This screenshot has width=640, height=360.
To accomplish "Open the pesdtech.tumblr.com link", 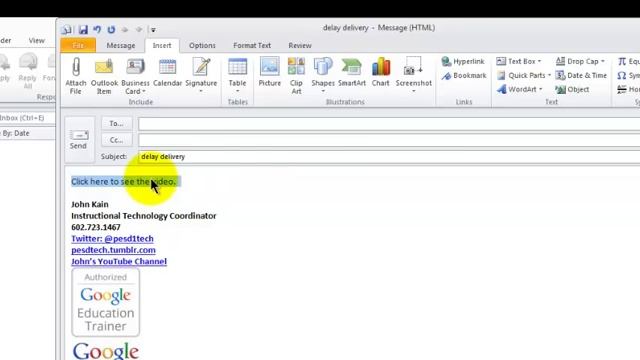I will click(113, 250).
